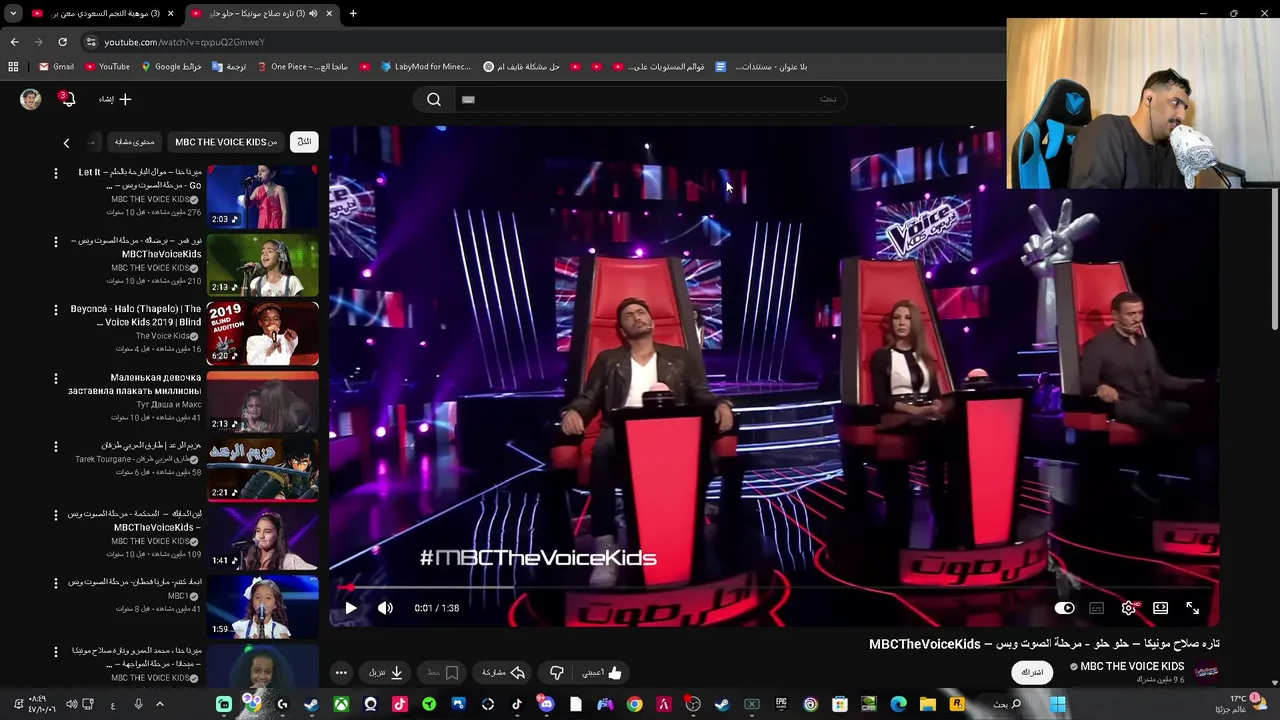The width and height of the screenshot is (1280, 720).
Task: Open the notifications bell
Action: (x=67, y=99)
